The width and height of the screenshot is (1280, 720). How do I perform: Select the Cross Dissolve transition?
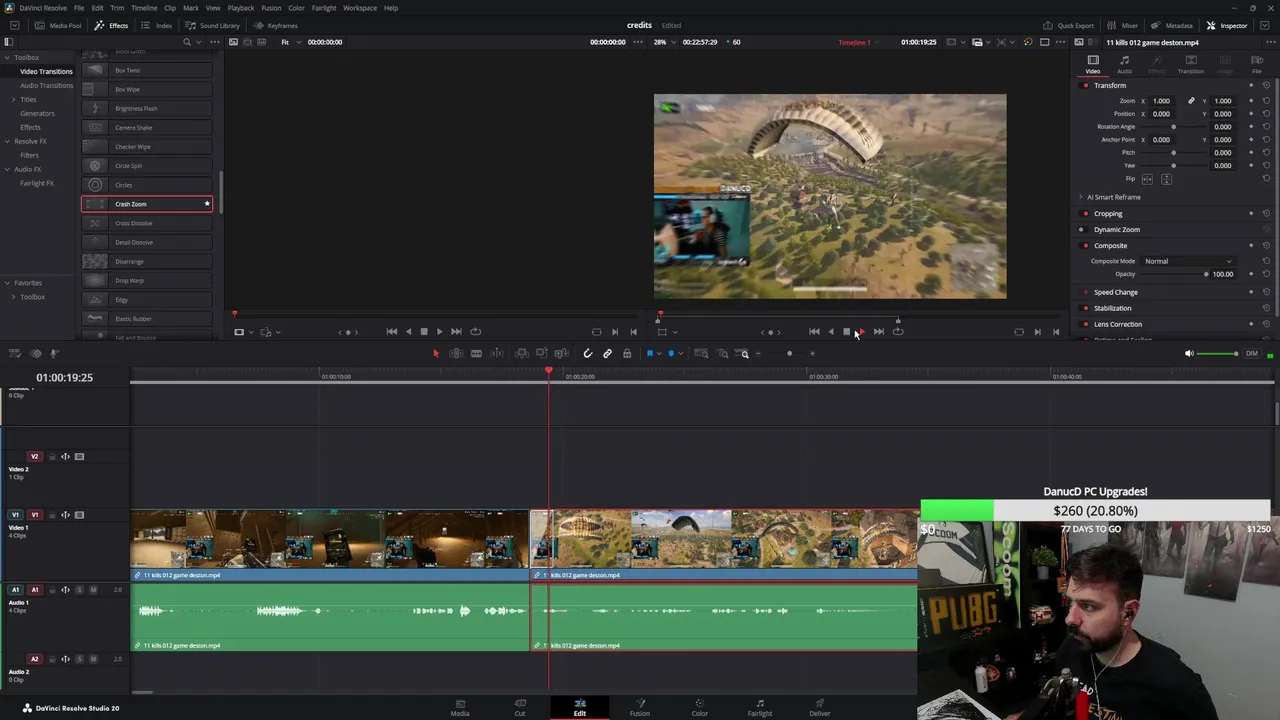point(147,223)
